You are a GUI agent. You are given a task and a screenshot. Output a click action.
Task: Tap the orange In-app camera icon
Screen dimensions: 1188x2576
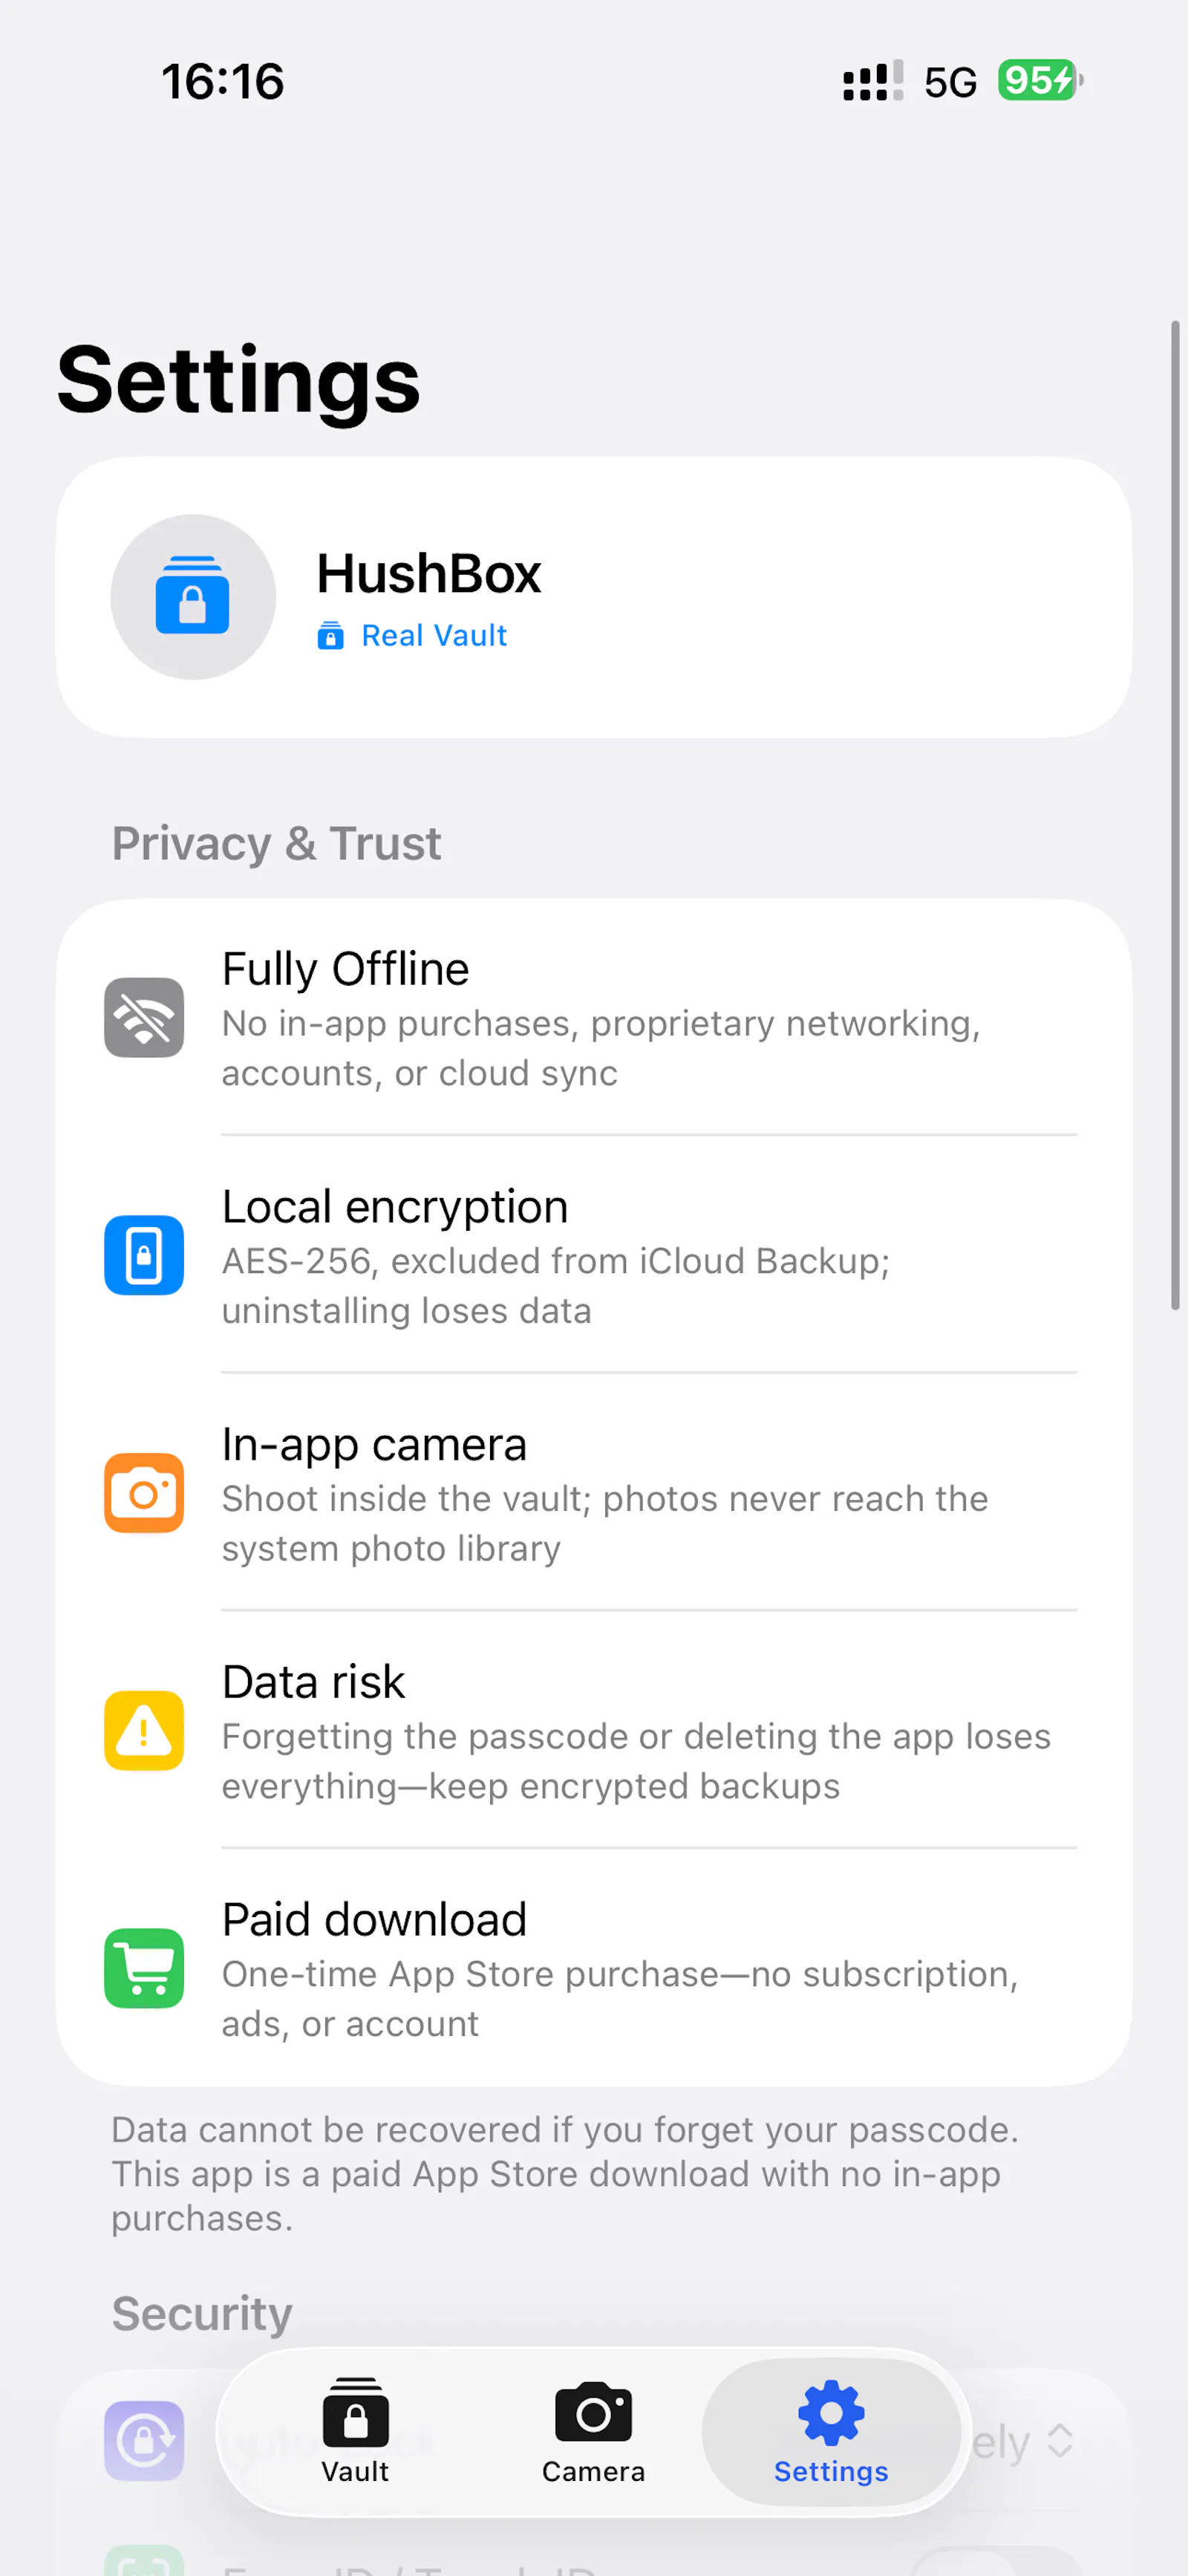pyautogui.click(x=144, y=1493)
